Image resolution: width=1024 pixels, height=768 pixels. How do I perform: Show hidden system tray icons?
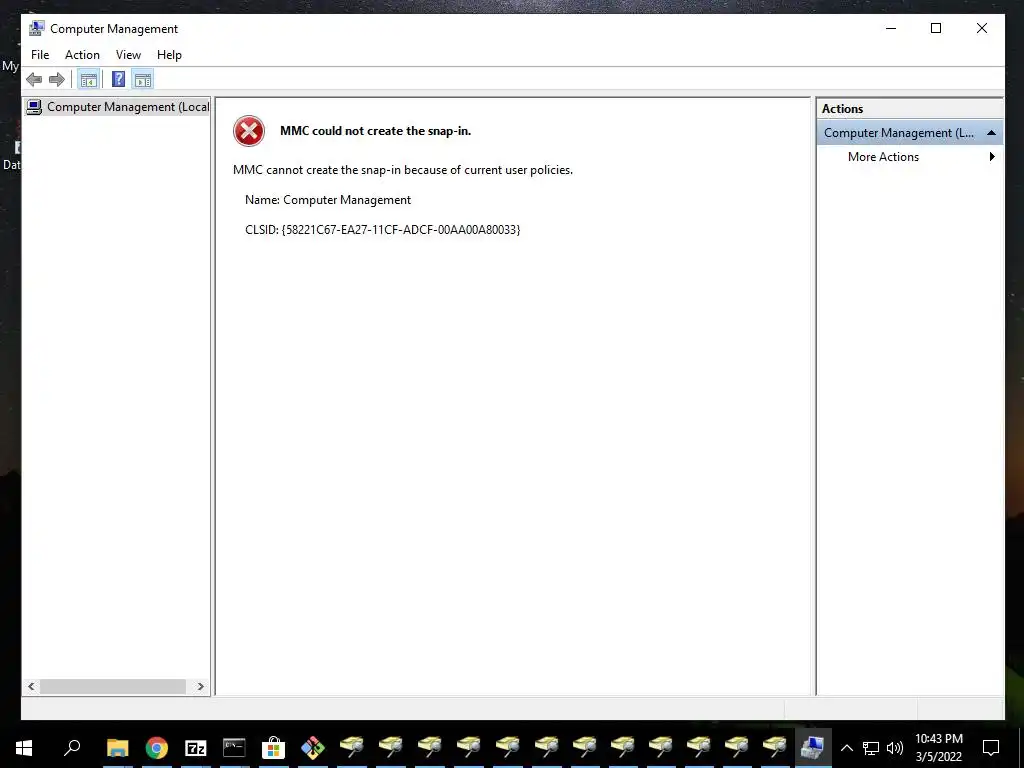click(x=846, y=748)
